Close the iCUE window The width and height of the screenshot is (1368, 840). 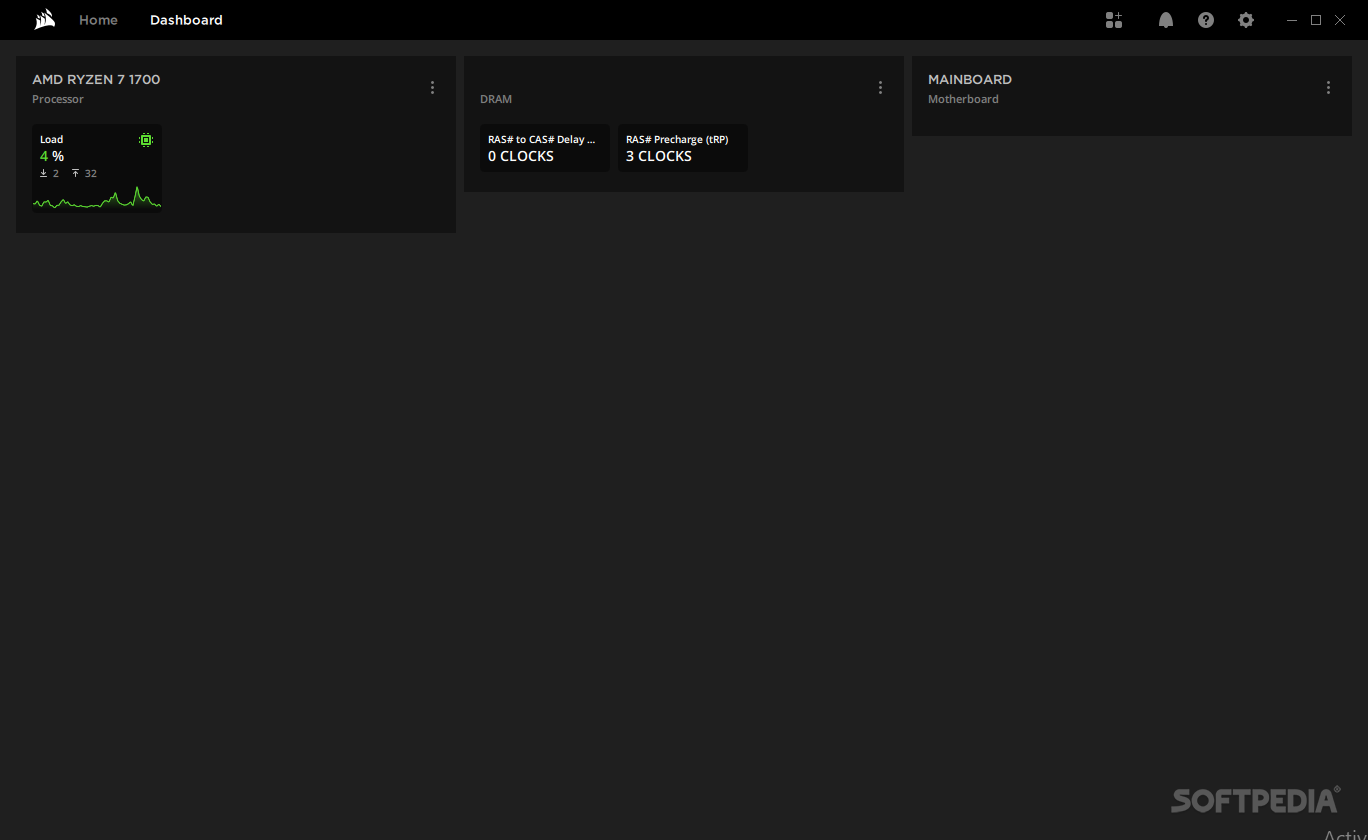coord(1340,20)
